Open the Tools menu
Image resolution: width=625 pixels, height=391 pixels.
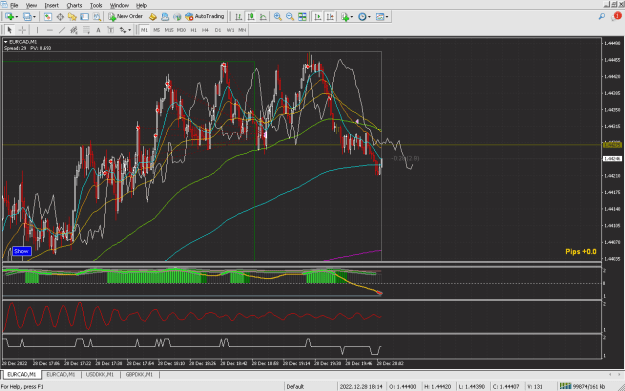click(x=96, y=6)
